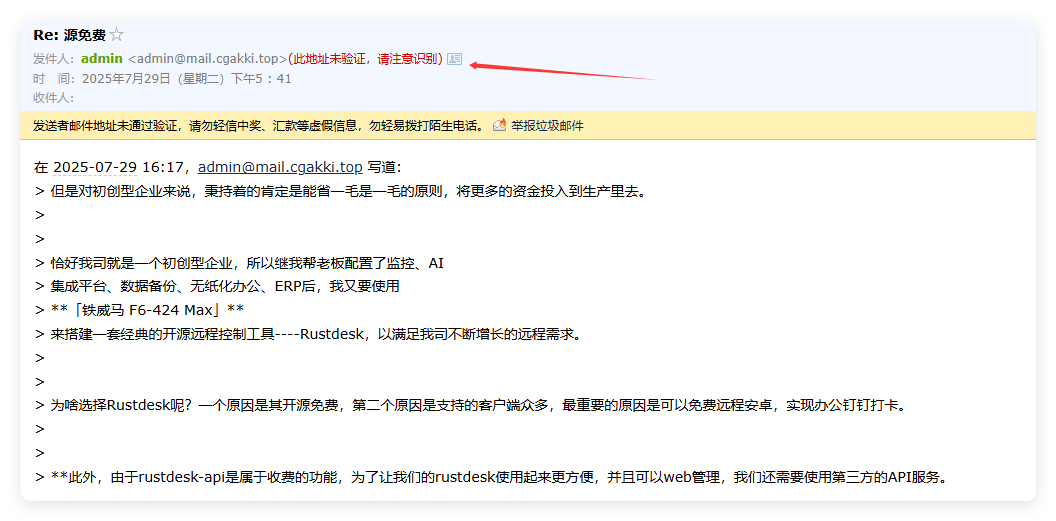Open sender contact card icon
The image size is (1056, 521).
coord(455,59)
